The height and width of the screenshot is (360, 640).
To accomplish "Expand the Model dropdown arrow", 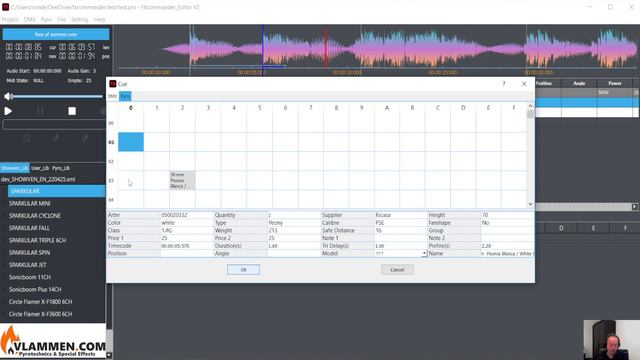I will click(424, 253).
